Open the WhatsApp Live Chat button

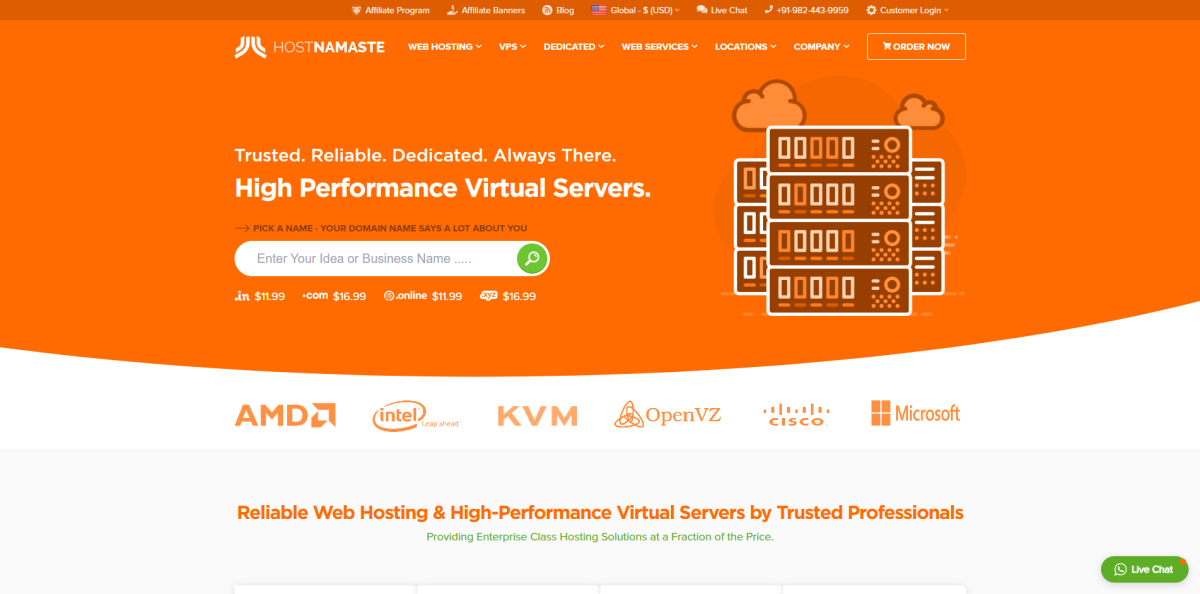pos(1144,569)
